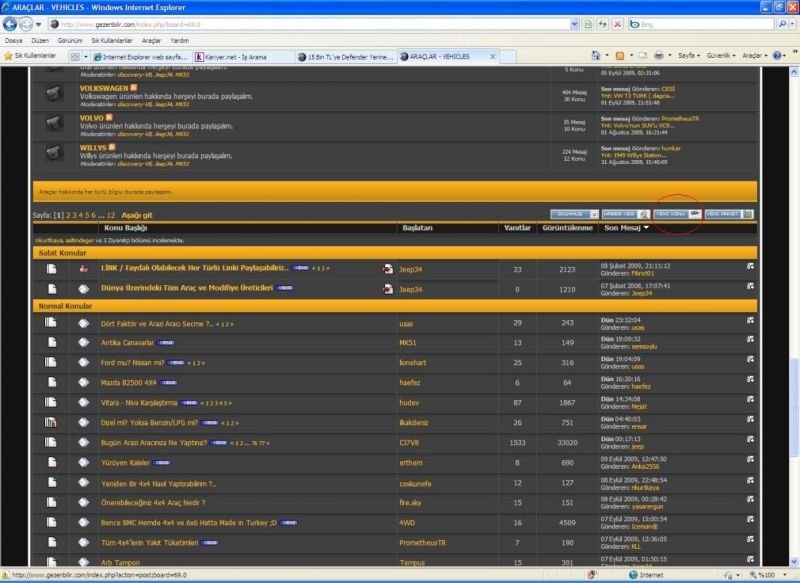Go back with the browser Back arrow
The image size is (800, 583).
tap(10, 24)
